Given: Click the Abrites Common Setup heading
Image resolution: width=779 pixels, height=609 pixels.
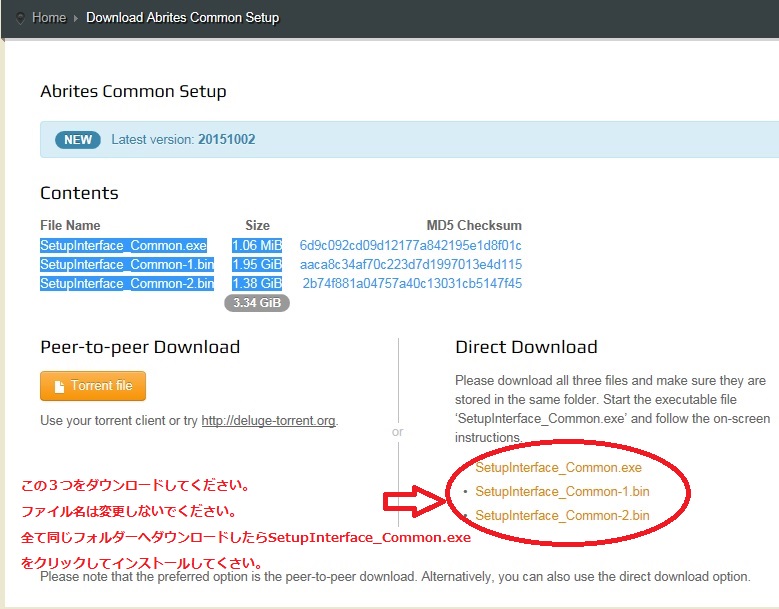Looking at the screenshot, I should 133,91.
